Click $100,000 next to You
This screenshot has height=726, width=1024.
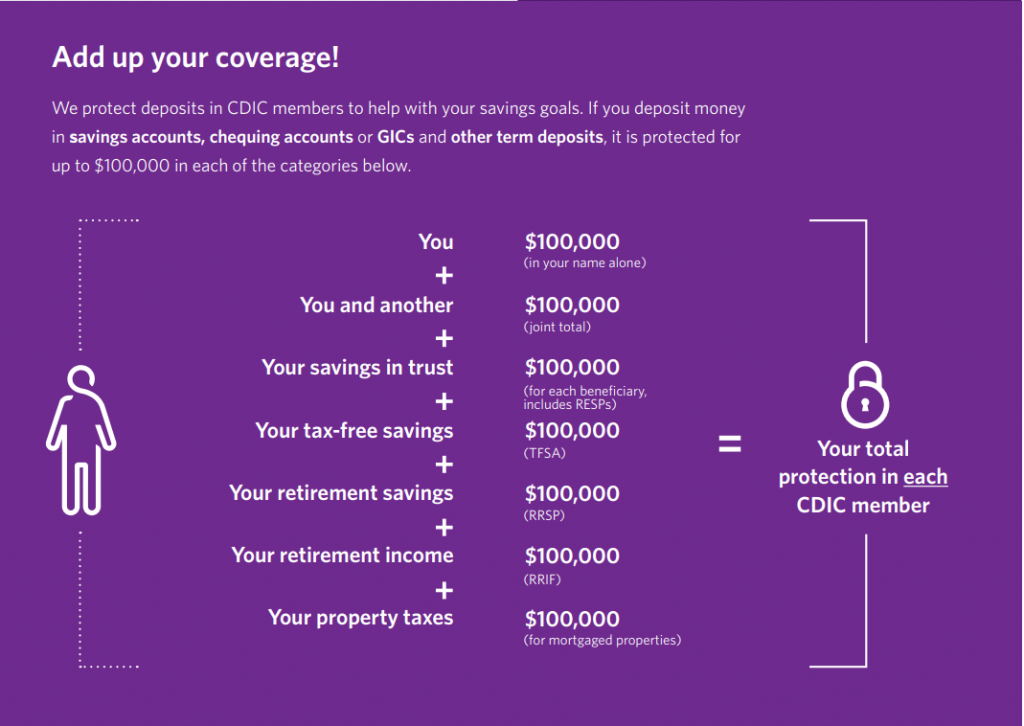572,242
